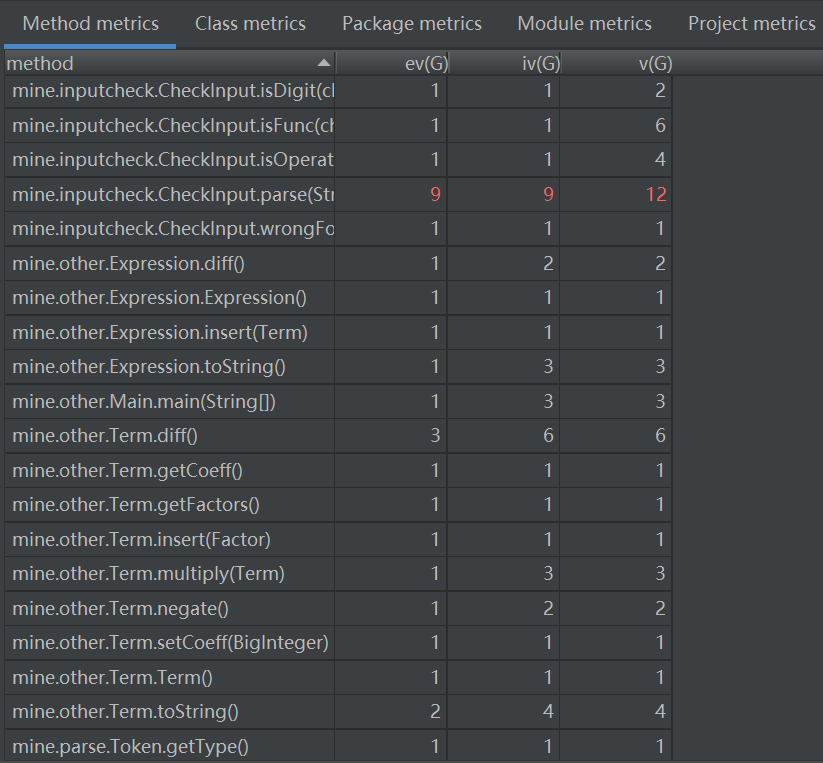The height and width of the screenshot is (763, 823).
Task: Select the Main.main(String[]) row
Action: [338, 401]
